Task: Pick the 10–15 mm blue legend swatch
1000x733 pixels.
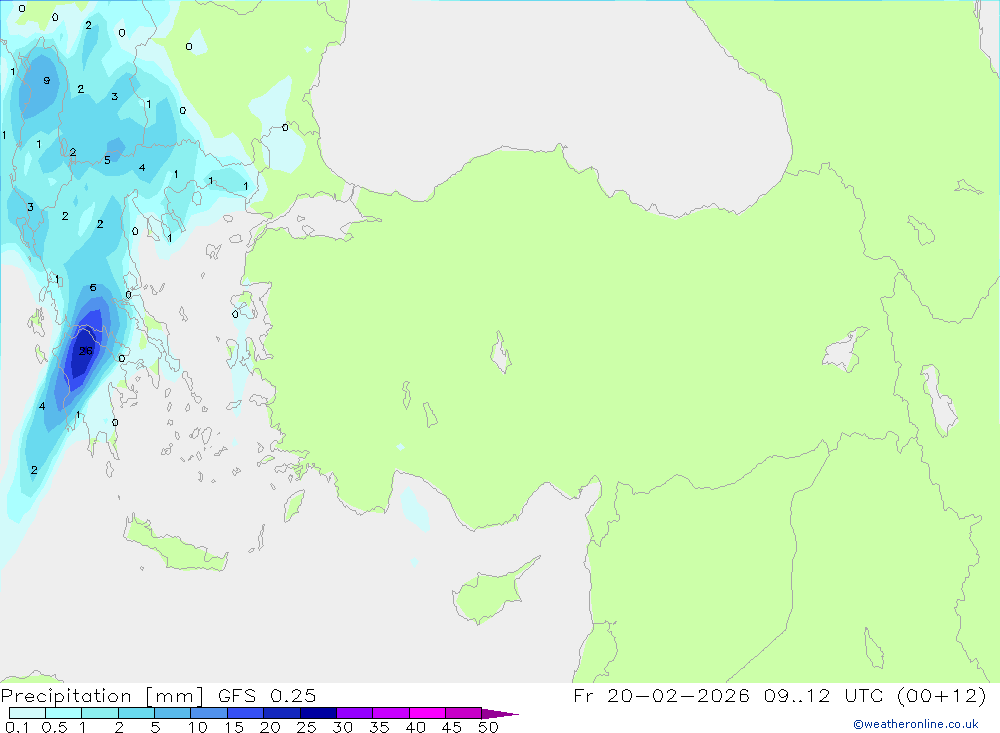Action: click(209, 713)
